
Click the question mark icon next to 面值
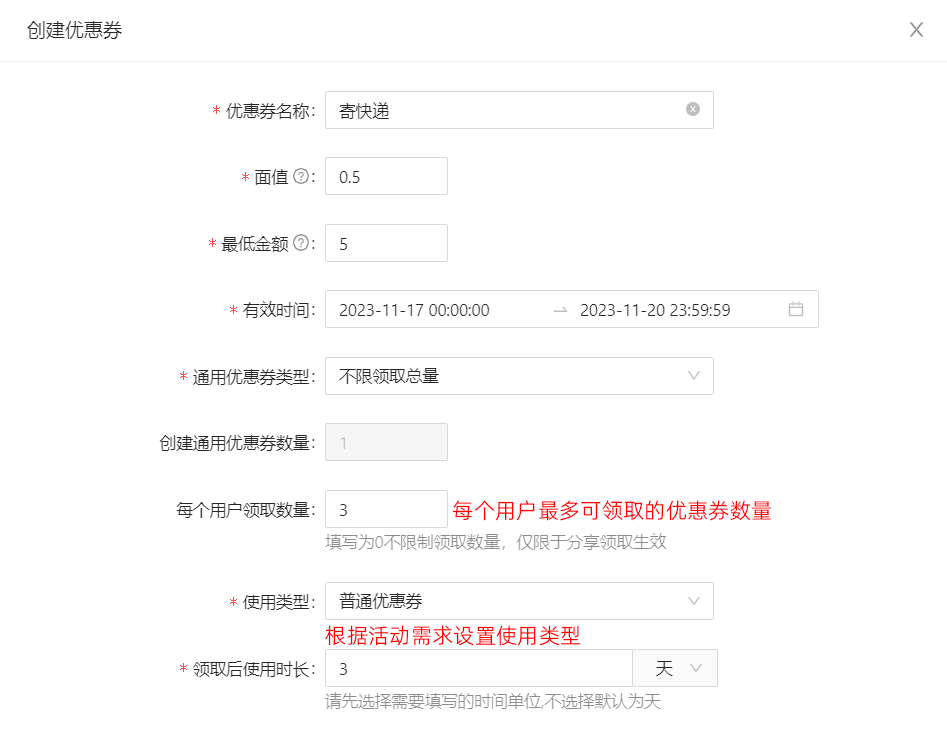click(x=301, y=176)
